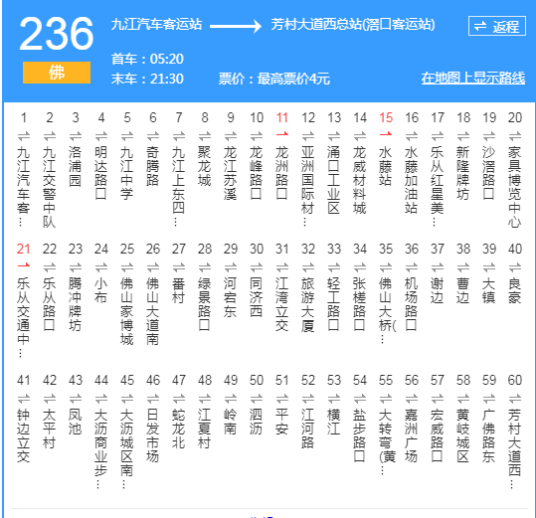The height and width of the screenshot is (518, 536).
Task: Click transfer arrows icon above stop 46 日发市场
Action: click(x=153, y=399)
